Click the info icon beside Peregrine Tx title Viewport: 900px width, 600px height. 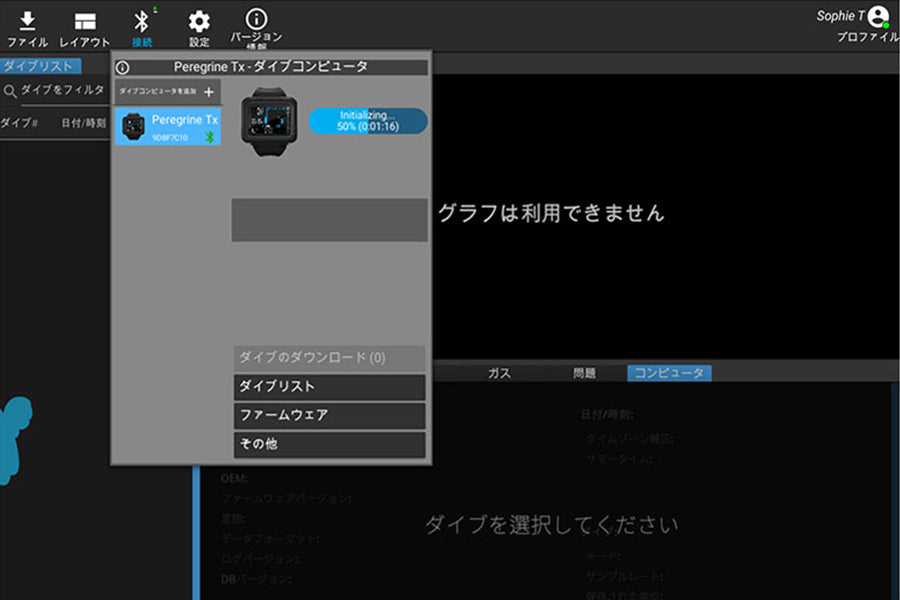coord(123,68)
